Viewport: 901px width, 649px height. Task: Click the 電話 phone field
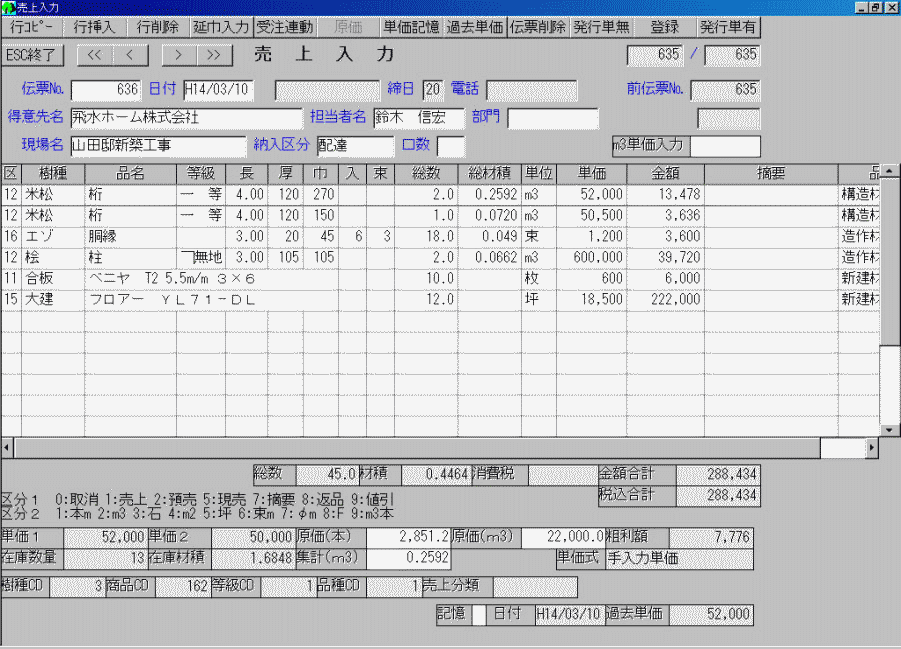532,90
